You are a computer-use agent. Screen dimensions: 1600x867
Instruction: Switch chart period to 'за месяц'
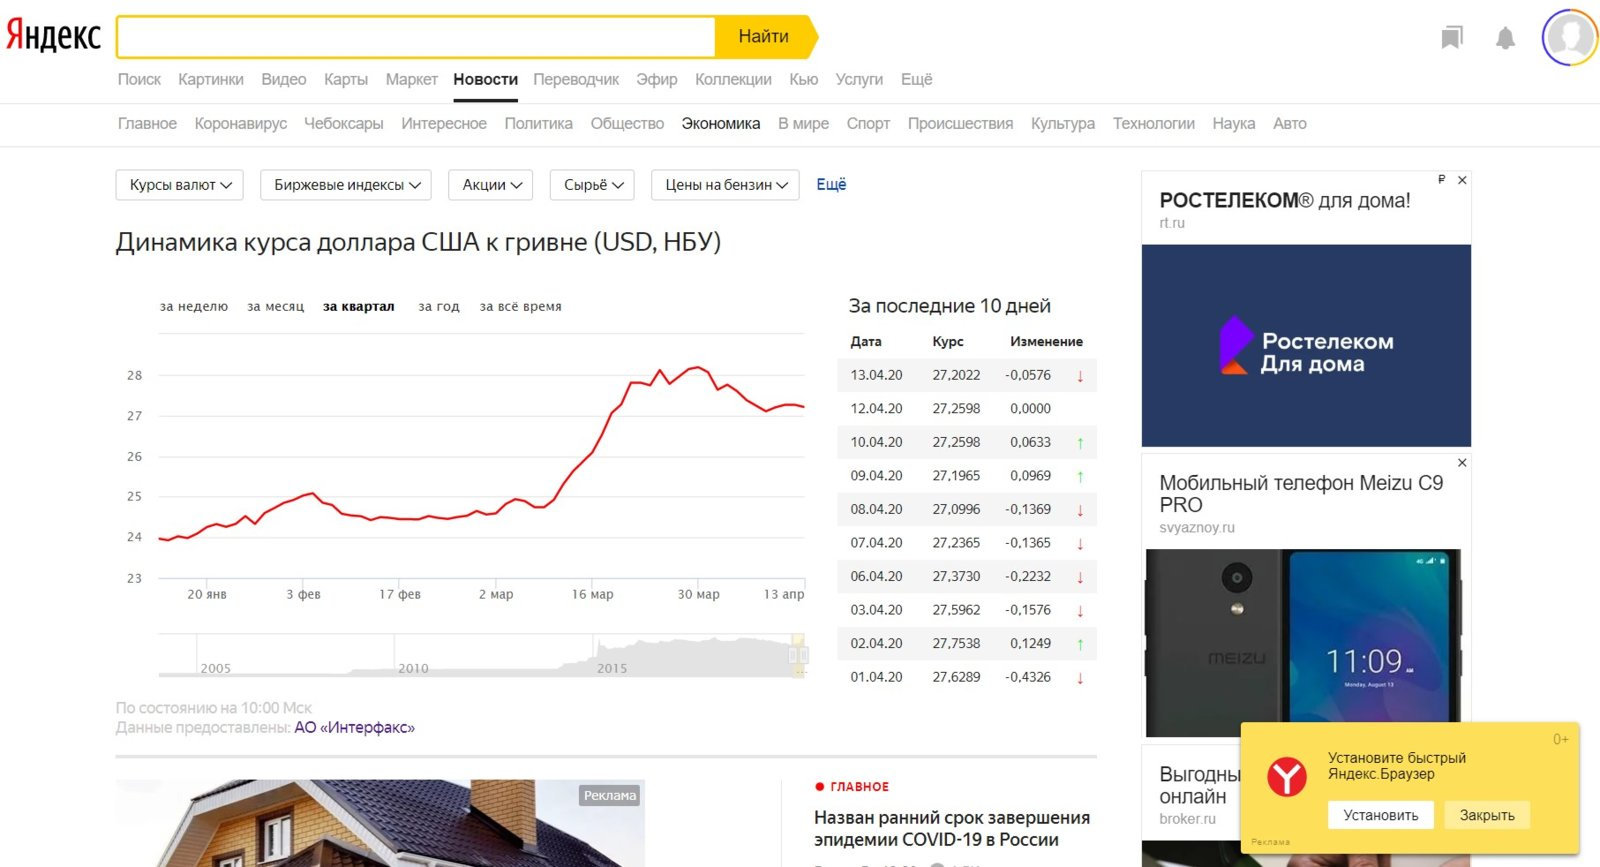[275, 307]
